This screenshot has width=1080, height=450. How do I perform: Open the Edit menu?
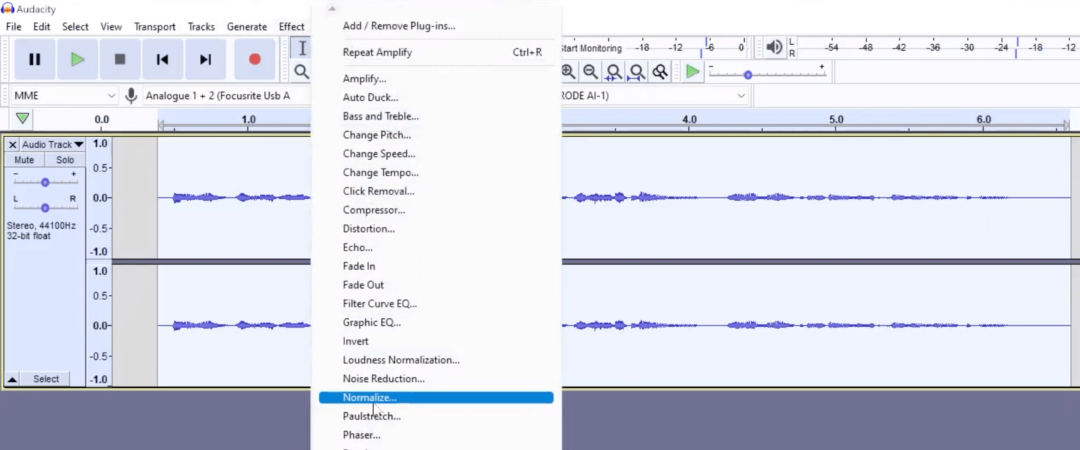pyautogui.click(x=41, y=27)
